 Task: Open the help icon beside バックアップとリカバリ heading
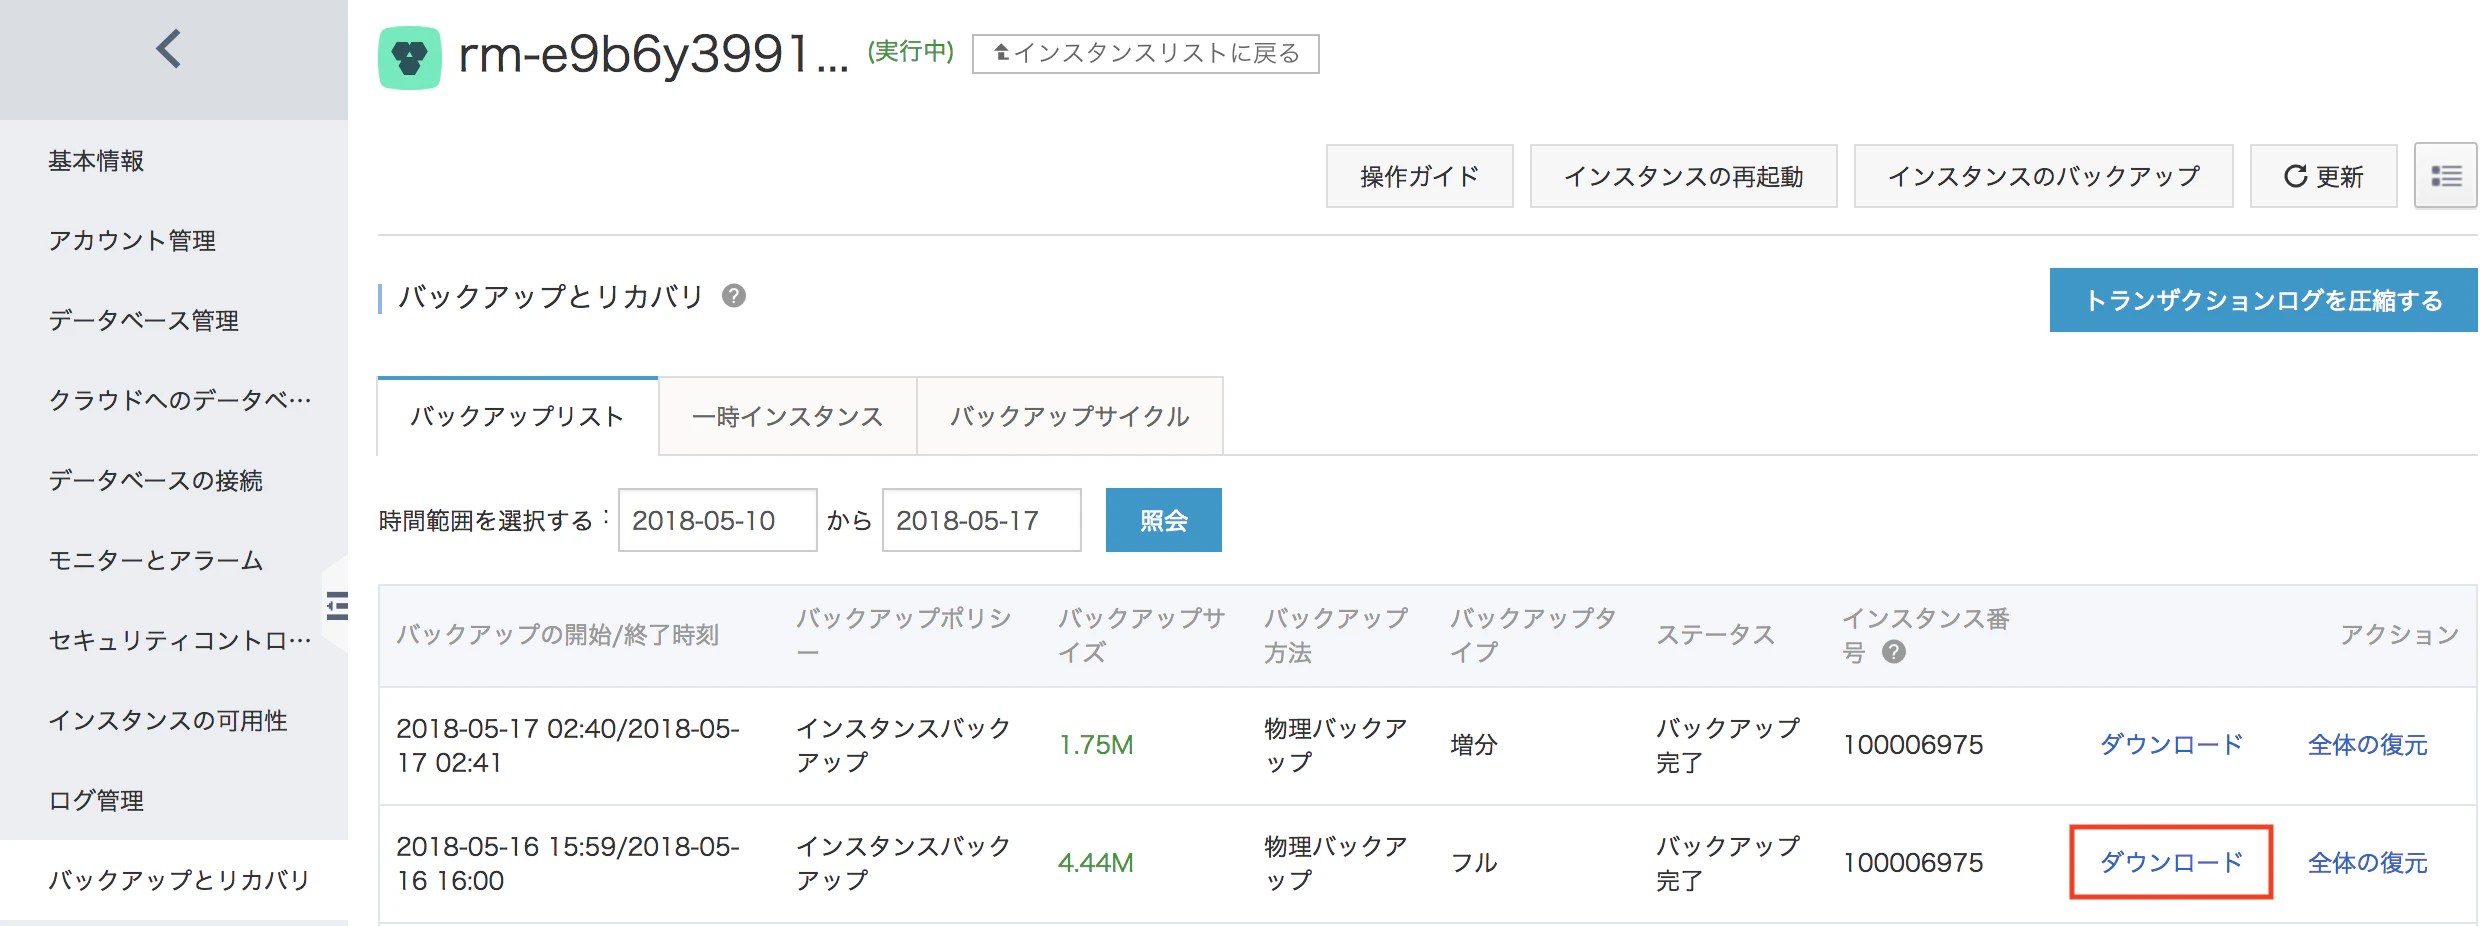[x=734, y=296]
